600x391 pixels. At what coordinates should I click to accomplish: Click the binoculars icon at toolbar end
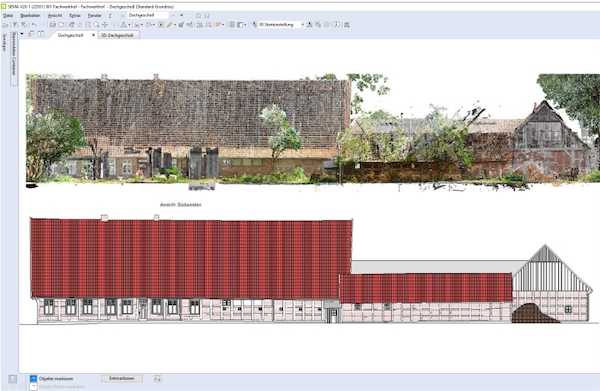click(347, 24)
